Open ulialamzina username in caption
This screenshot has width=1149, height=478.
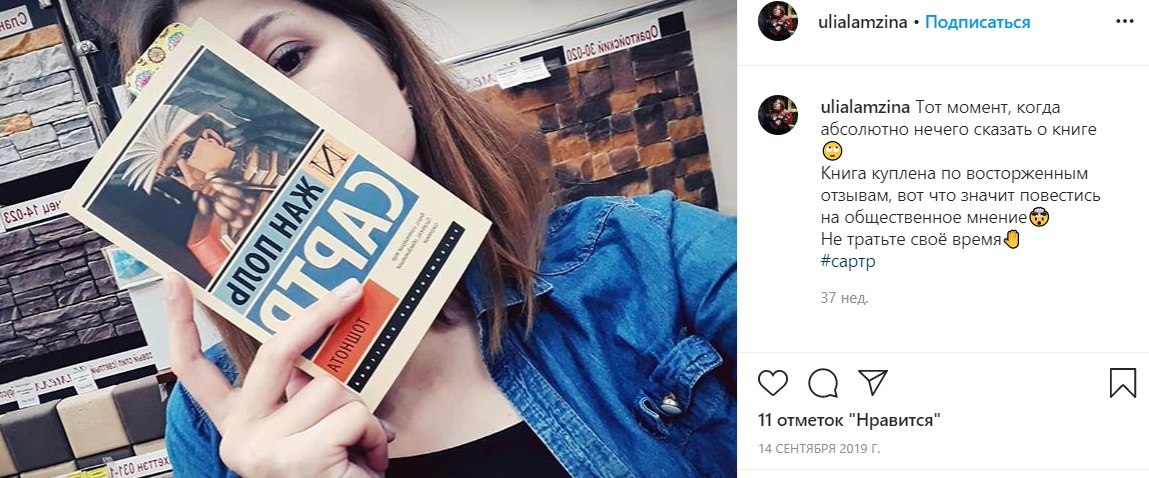pos(865,108)
